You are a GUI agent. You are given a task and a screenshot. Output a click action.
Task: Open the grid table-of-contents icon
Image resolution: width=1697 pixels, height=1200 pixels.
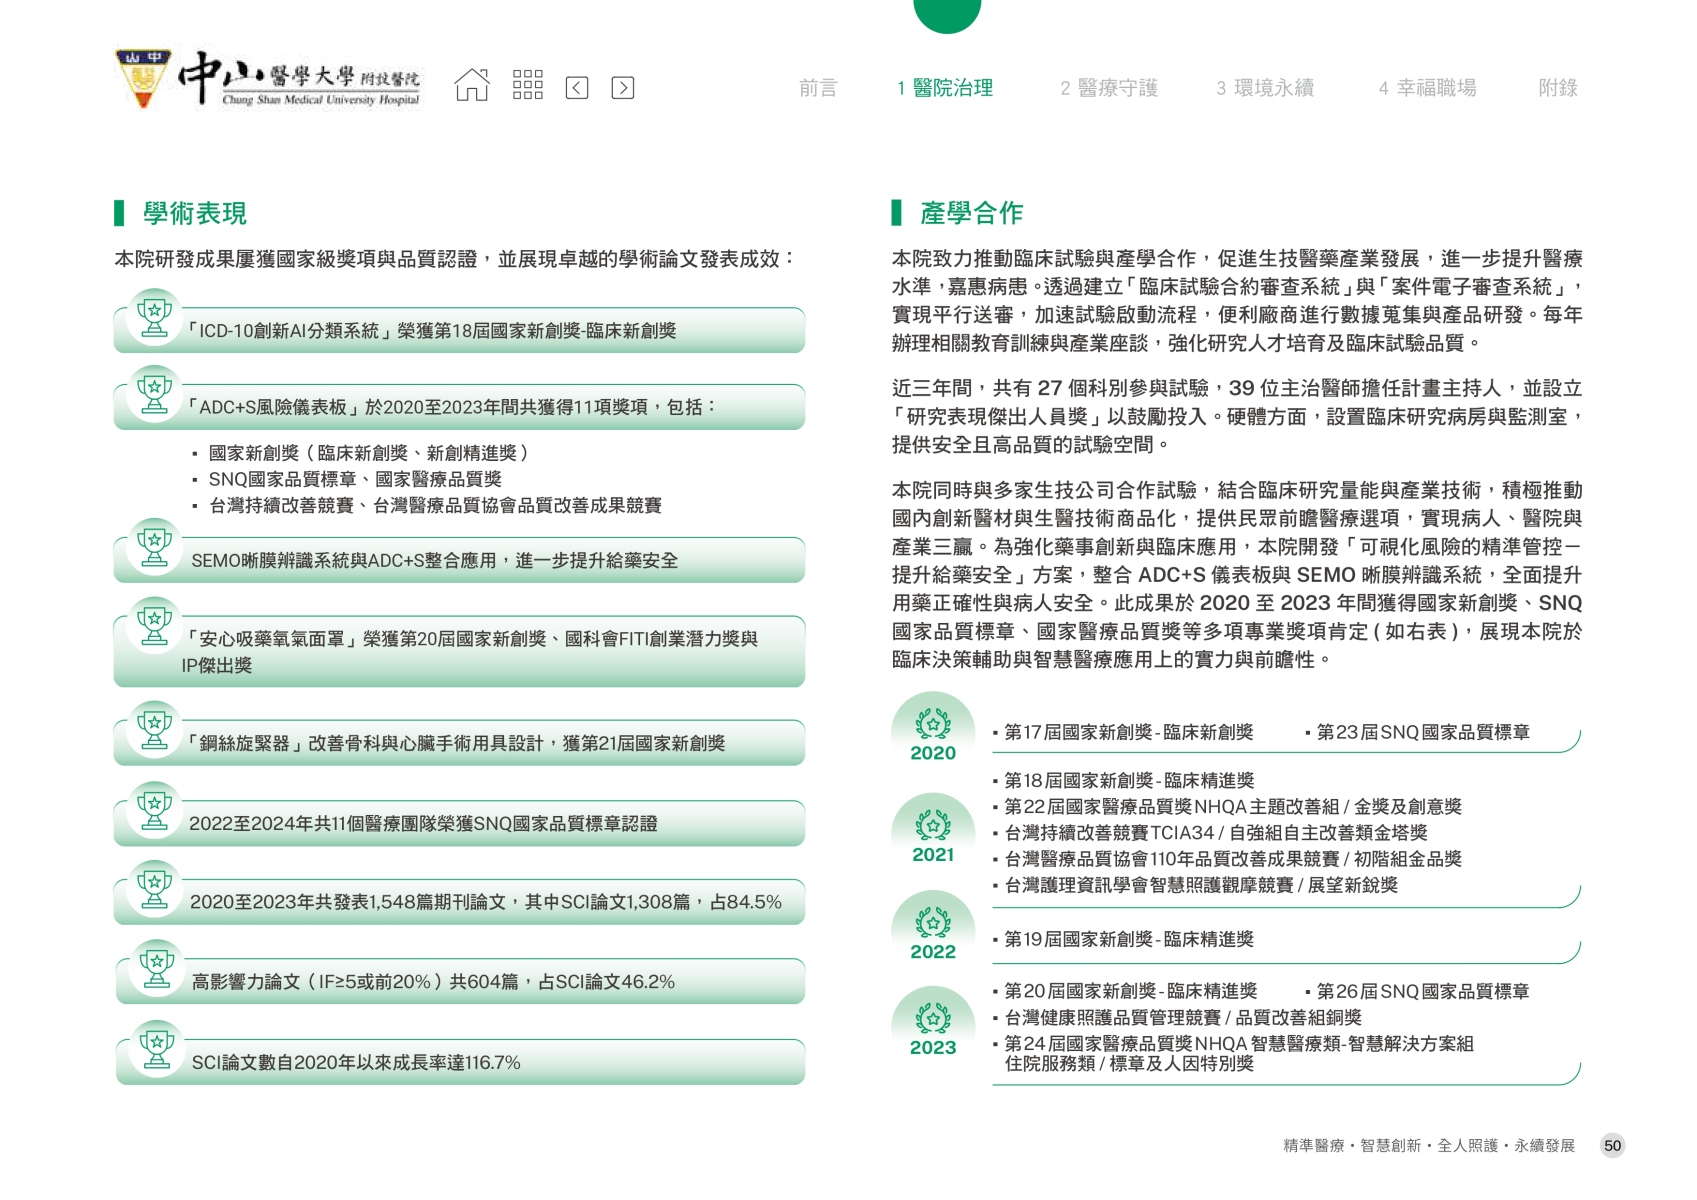pos(527,86)
